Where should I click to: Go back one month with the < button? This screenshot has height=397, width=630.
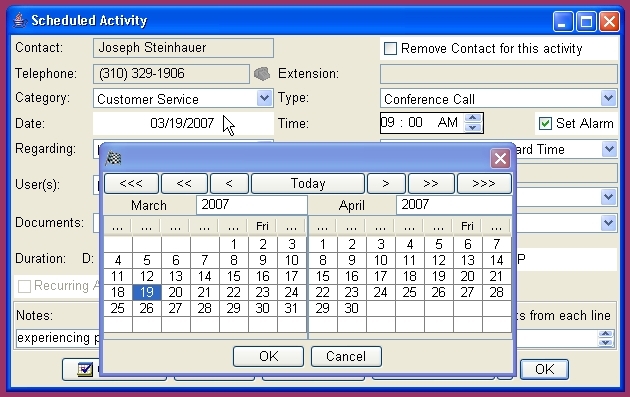(x=229, y=184)
